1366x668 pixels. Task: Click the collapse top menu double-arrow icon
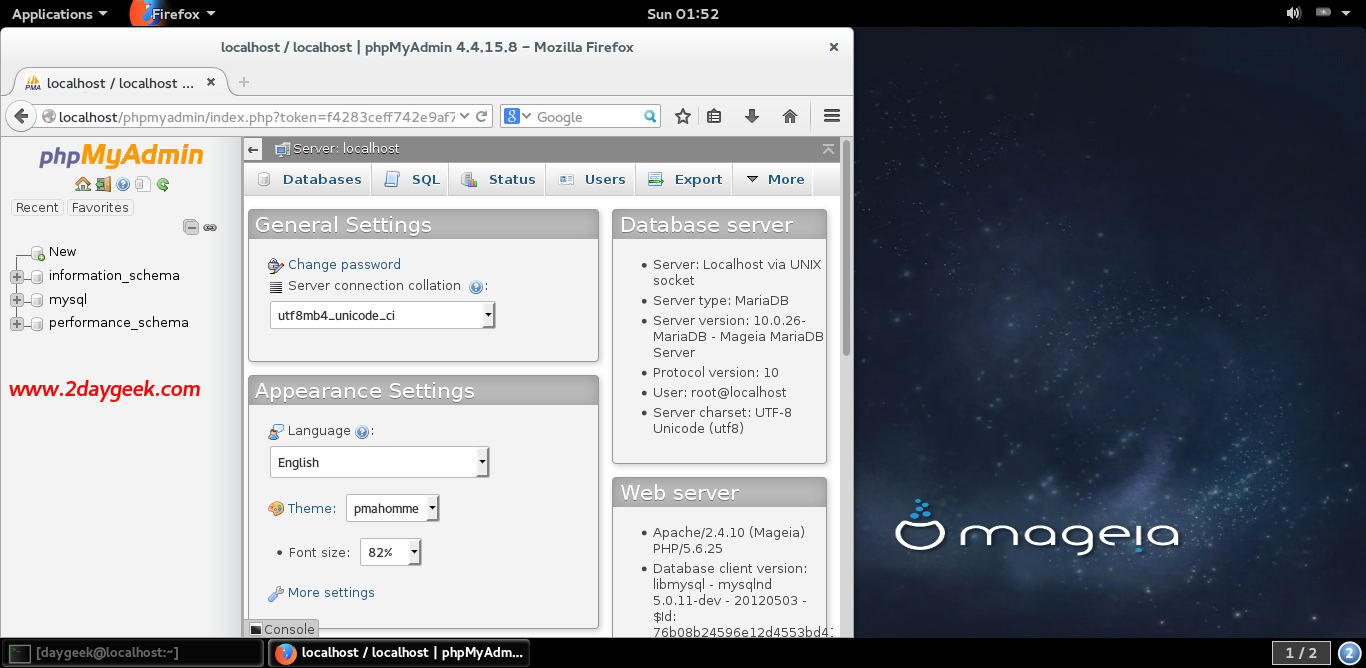(828, 149)
